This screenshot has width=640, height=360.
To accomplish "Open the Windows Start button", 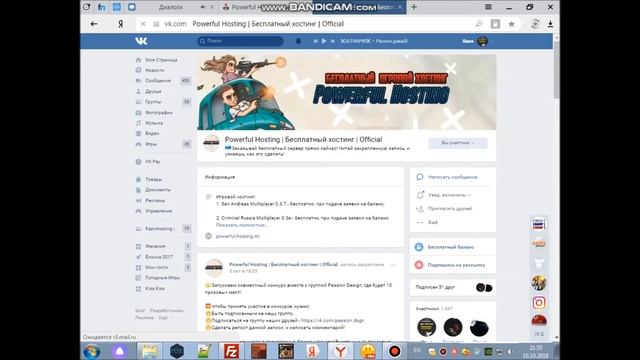I will tap(91, 351).
